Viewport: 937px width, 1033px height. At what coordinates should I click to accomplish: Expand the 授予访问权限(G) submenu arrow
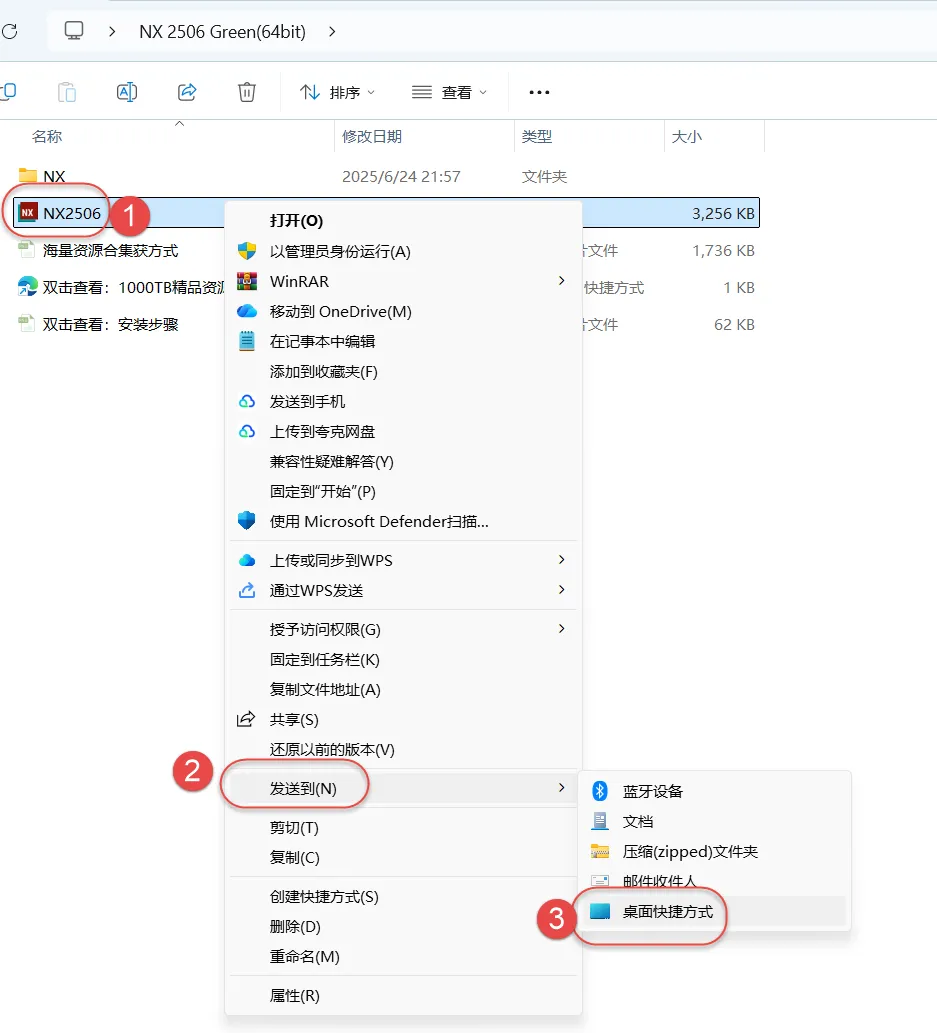point(561,628)
